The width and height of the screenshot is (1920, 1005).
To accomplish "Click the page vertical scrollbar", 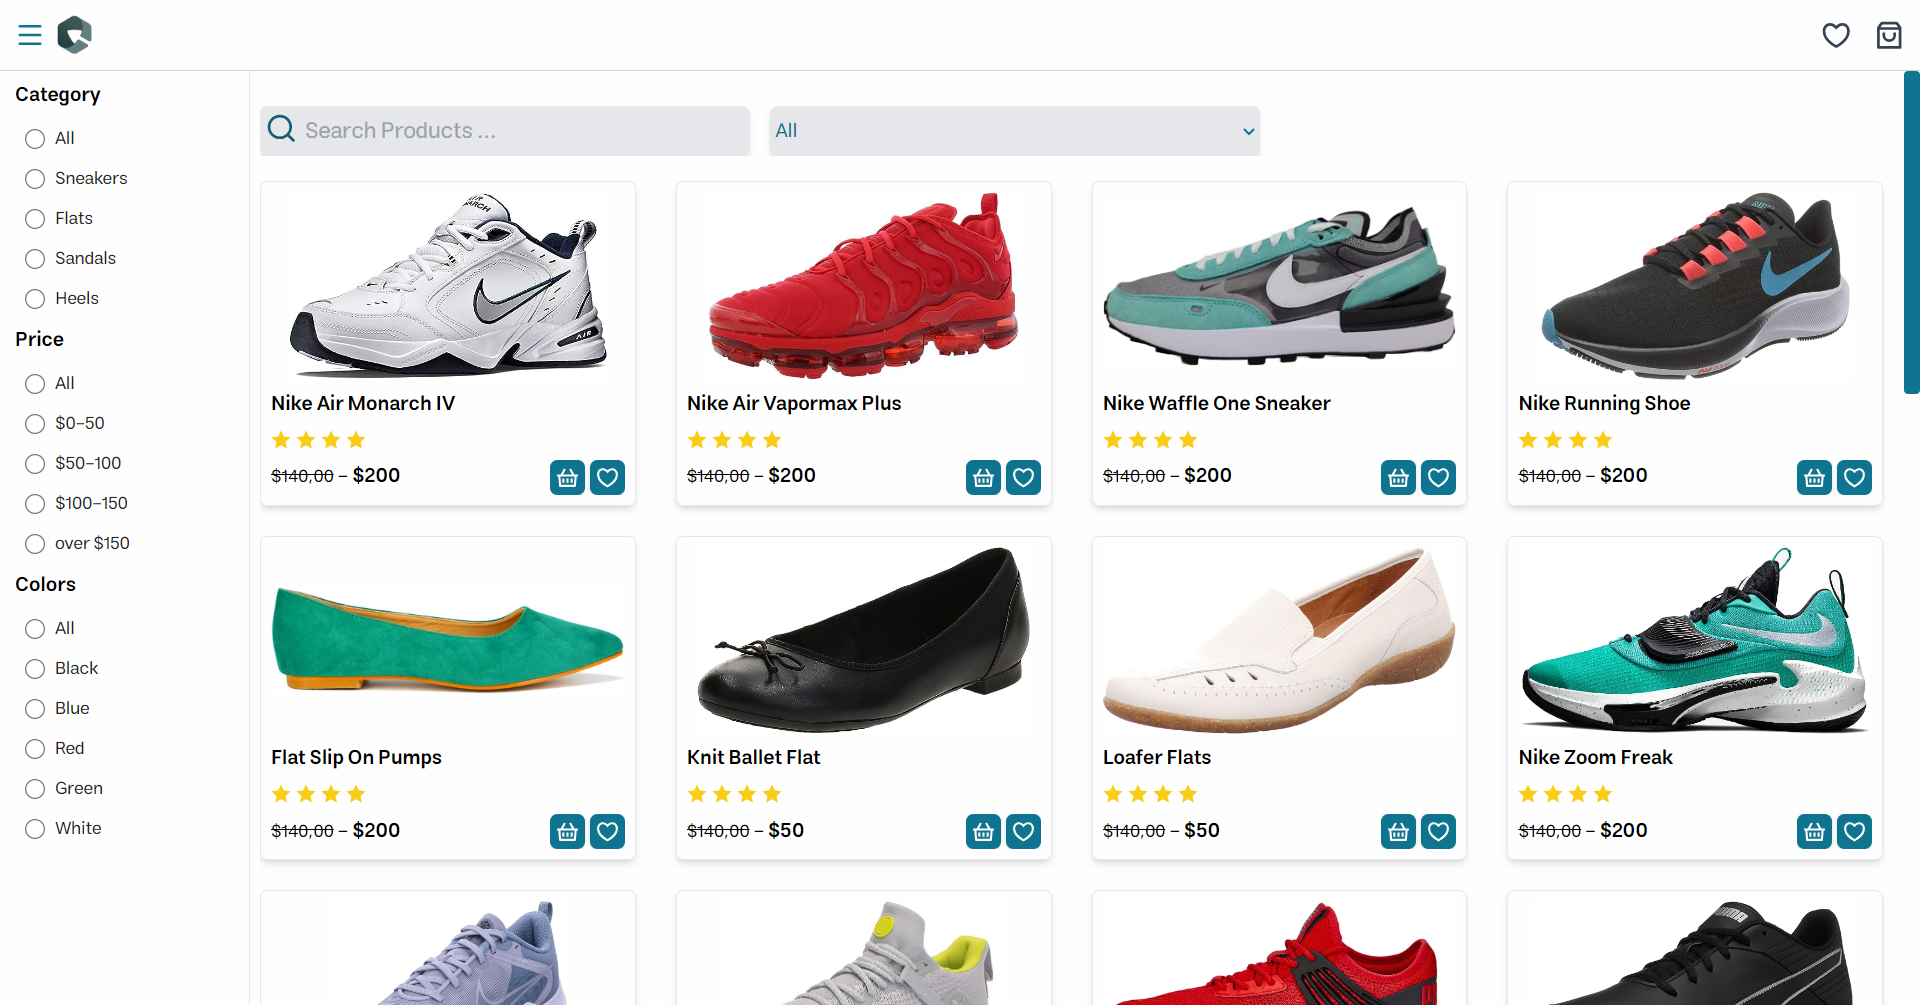I will (x=1911, y=232).
